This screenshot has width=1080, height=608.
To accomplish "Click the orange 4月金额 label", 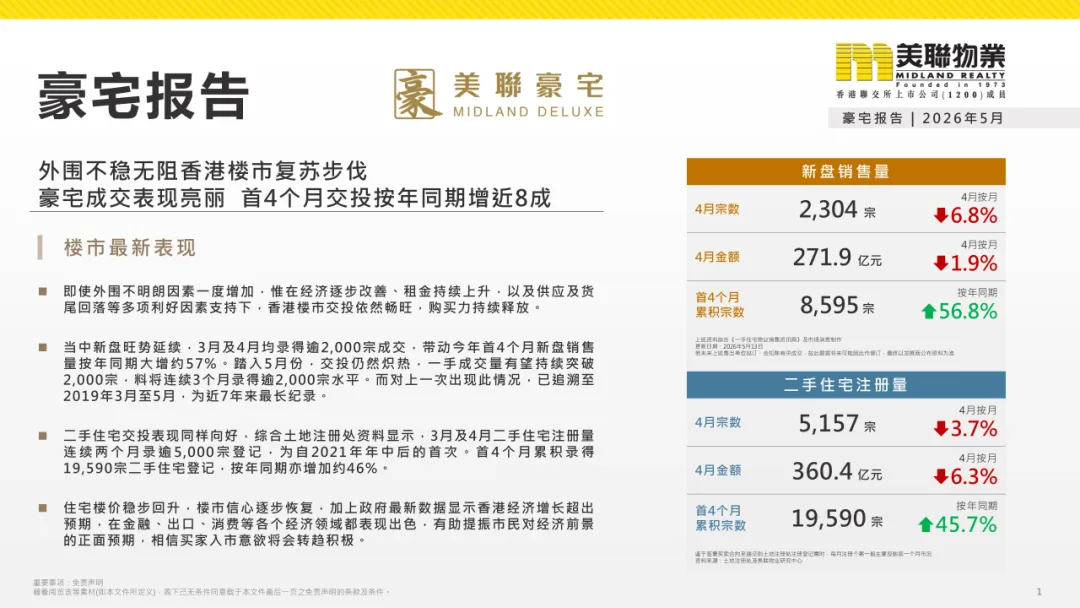I will pyautogui.click(x=717, y=257).
